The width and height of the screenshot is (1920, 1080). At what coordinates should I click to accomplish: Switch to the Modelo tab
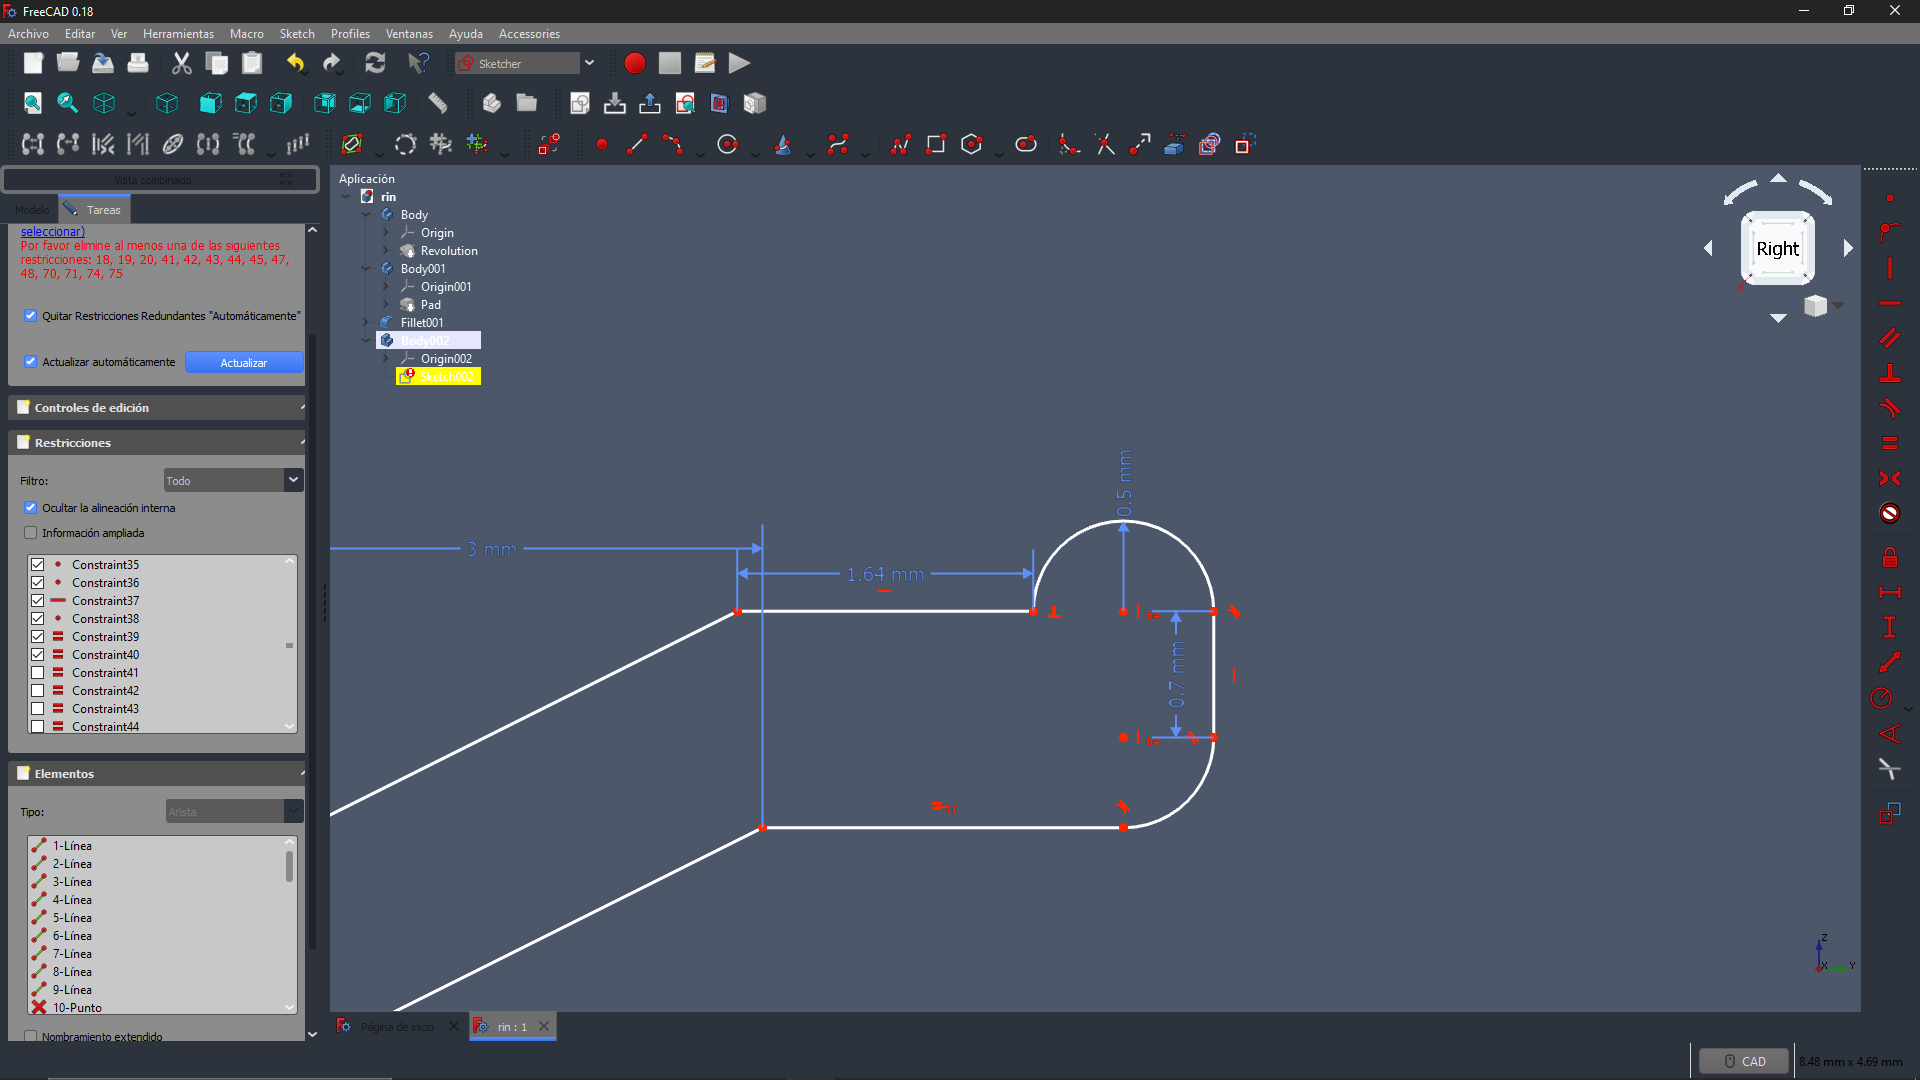(31, 210)
